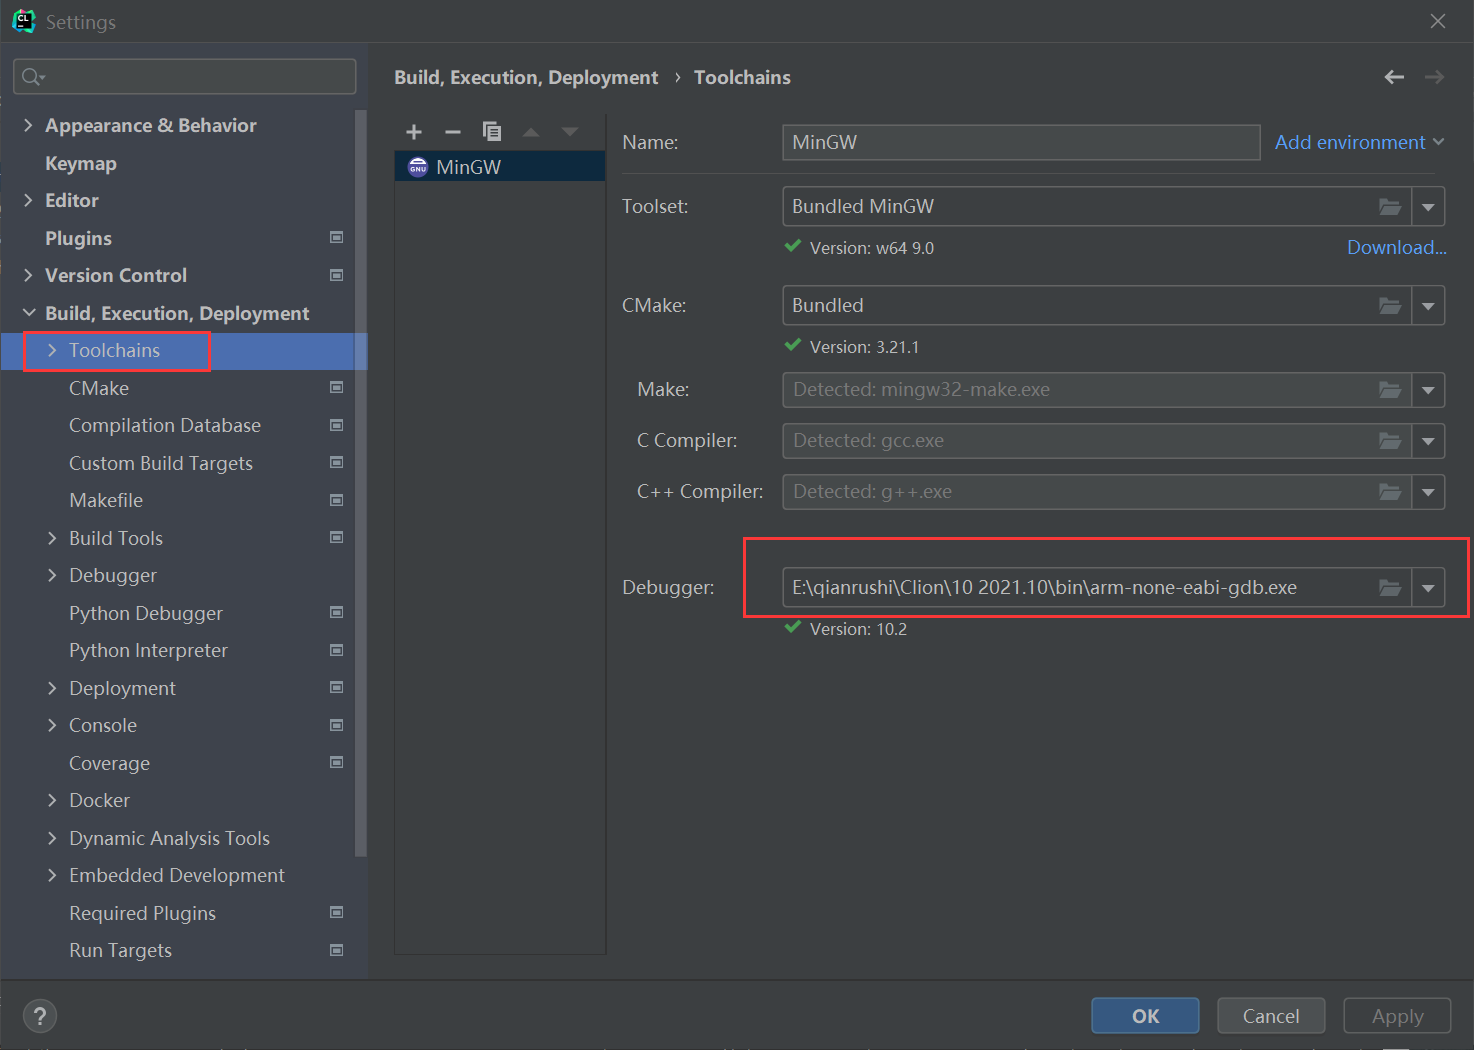Screen dimensions: 1474x1050
Task: Expand Debugger tree node
Action: pos(52,575)
